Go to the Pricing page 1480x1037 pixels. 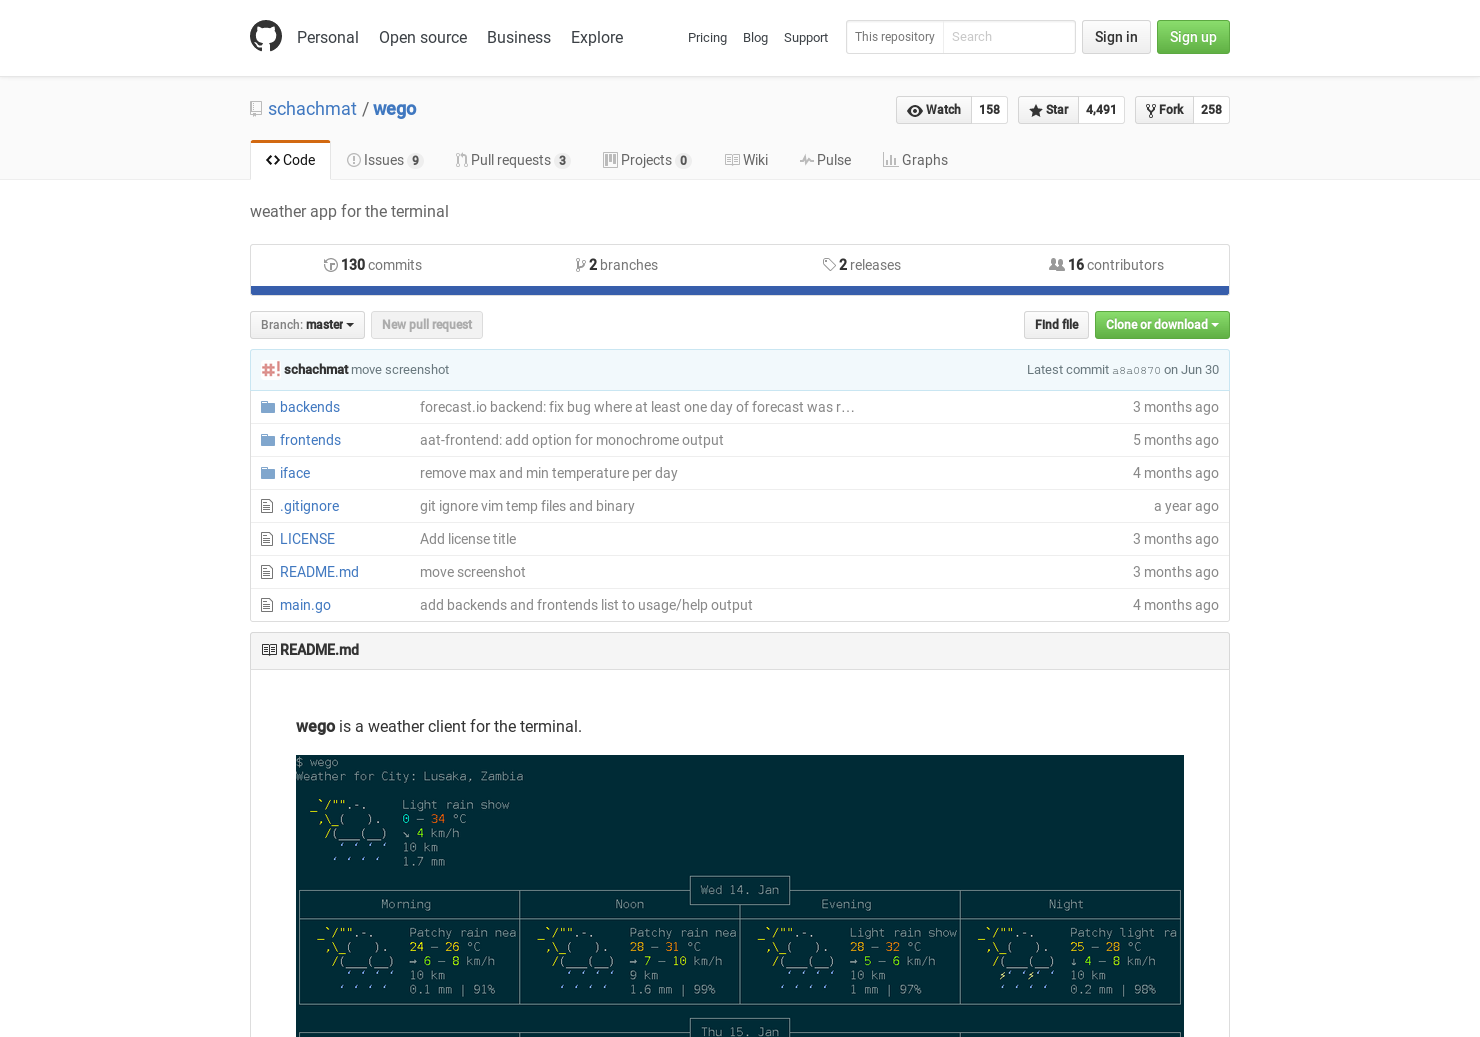pyautogui.click(x=707, y=38)
